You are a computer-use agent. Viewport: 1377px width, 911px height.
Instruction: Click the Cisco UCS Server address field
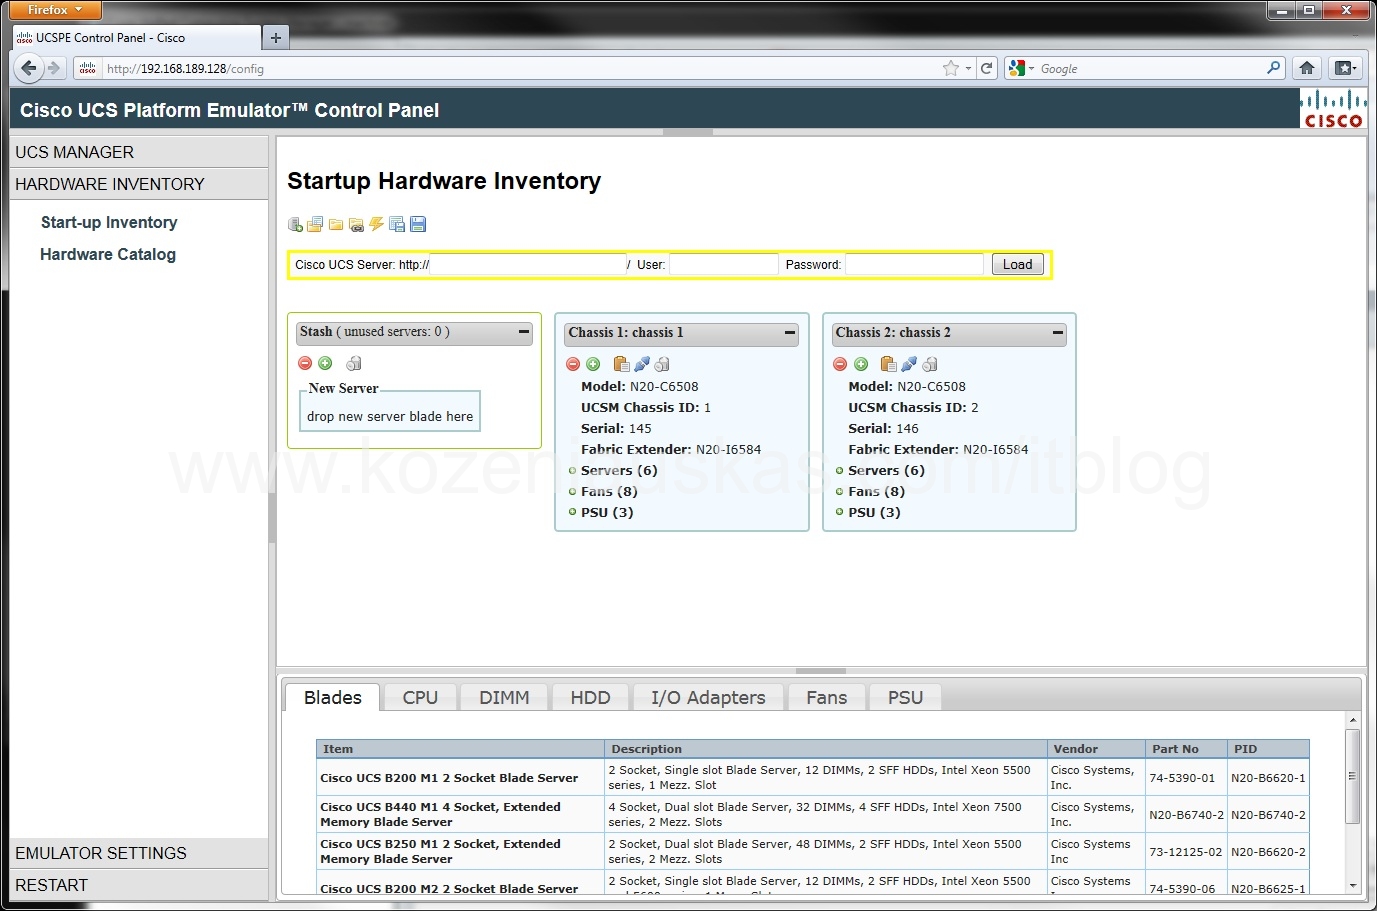(528, 264)
